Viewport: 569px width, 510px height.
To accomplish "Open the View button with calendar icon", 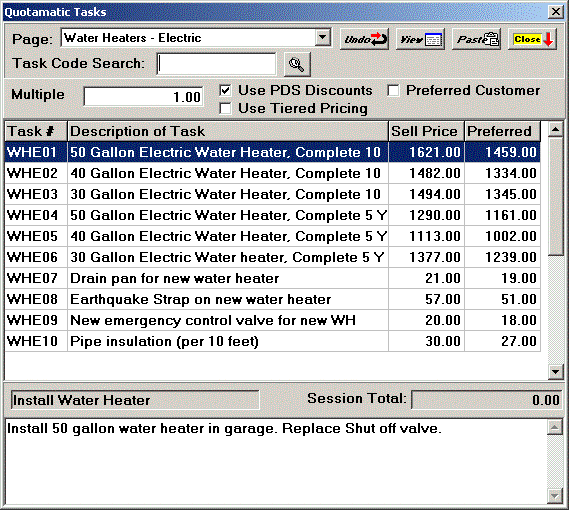I will pos(420,39).
